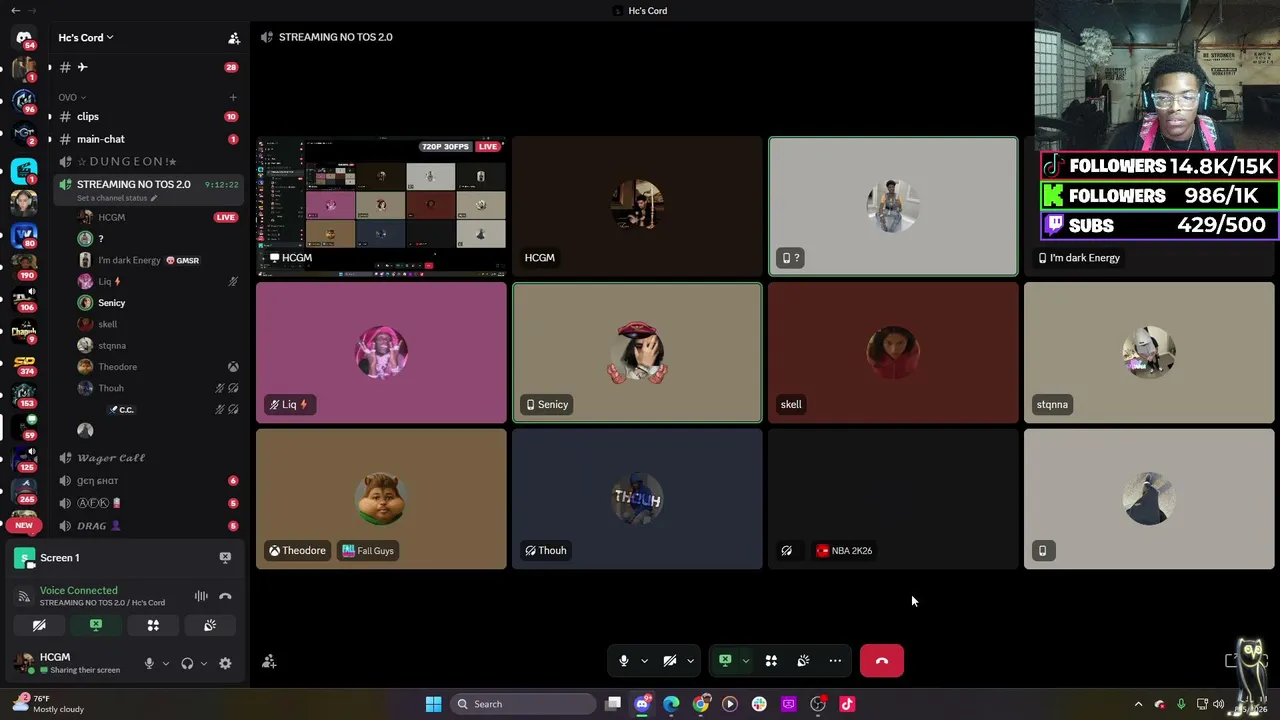Open camera options dropdown in call bar

(x=690, y=661)
